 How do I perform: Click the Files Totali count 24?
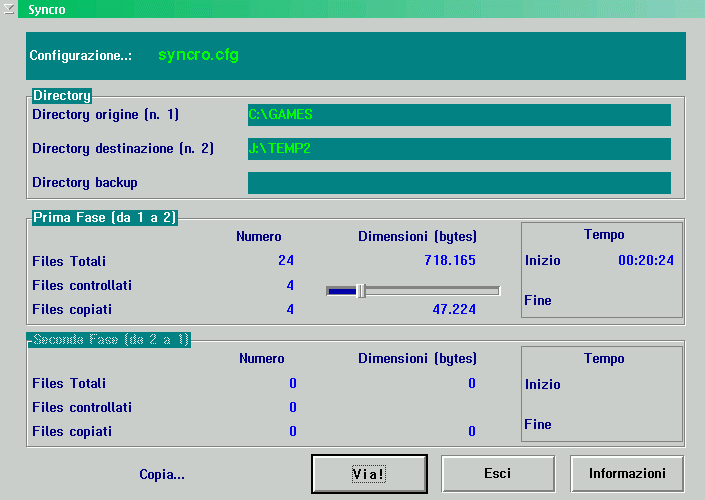click(x=286, y=261)
